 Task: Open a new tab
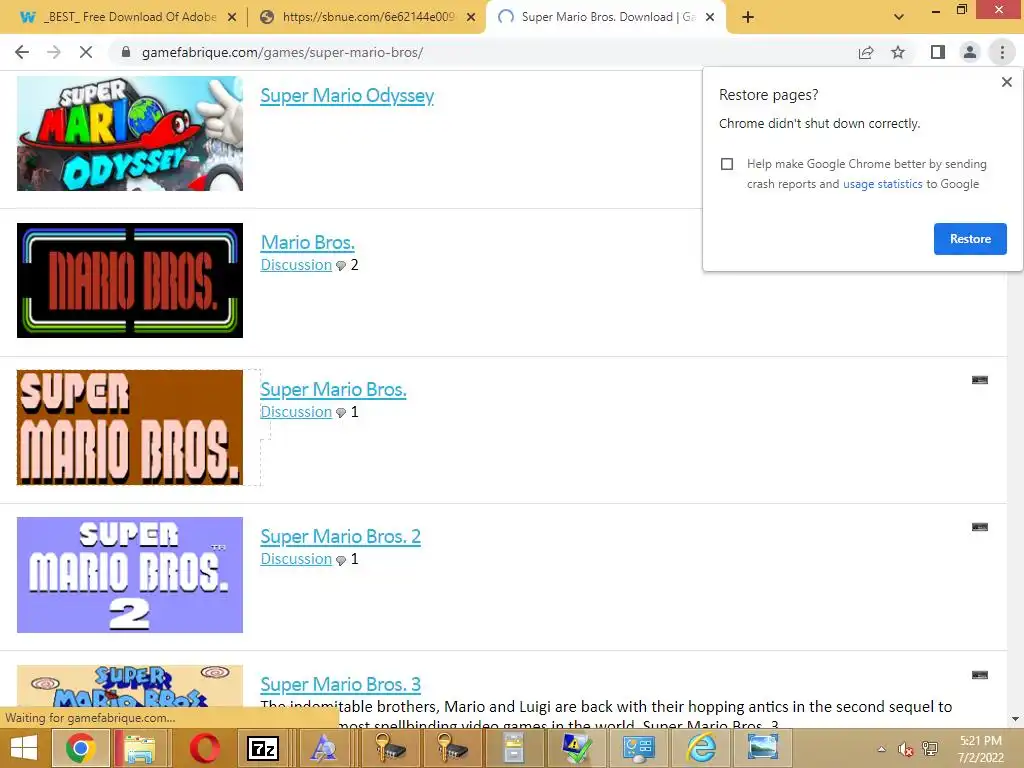click(x=748, y=17)
